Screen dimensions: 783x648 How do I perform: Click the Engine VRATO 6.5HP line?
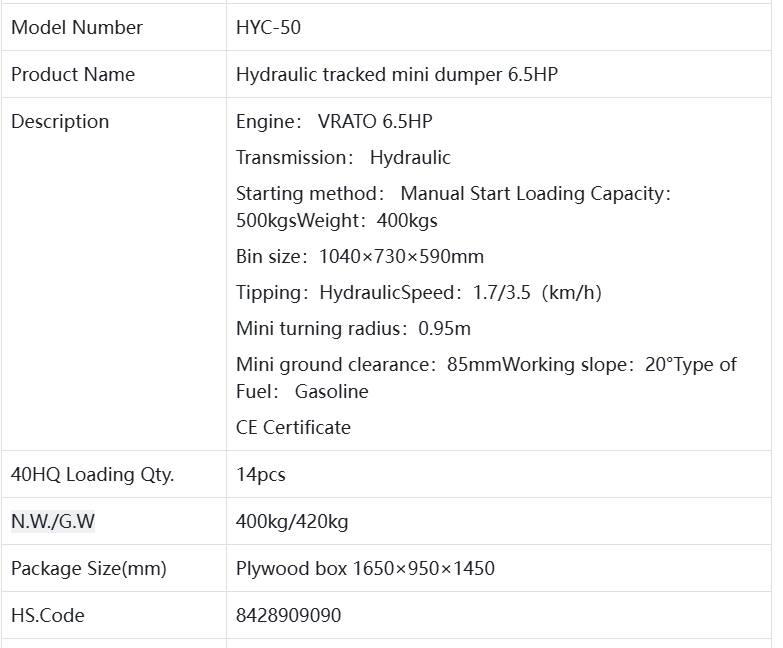coord(334,122)
